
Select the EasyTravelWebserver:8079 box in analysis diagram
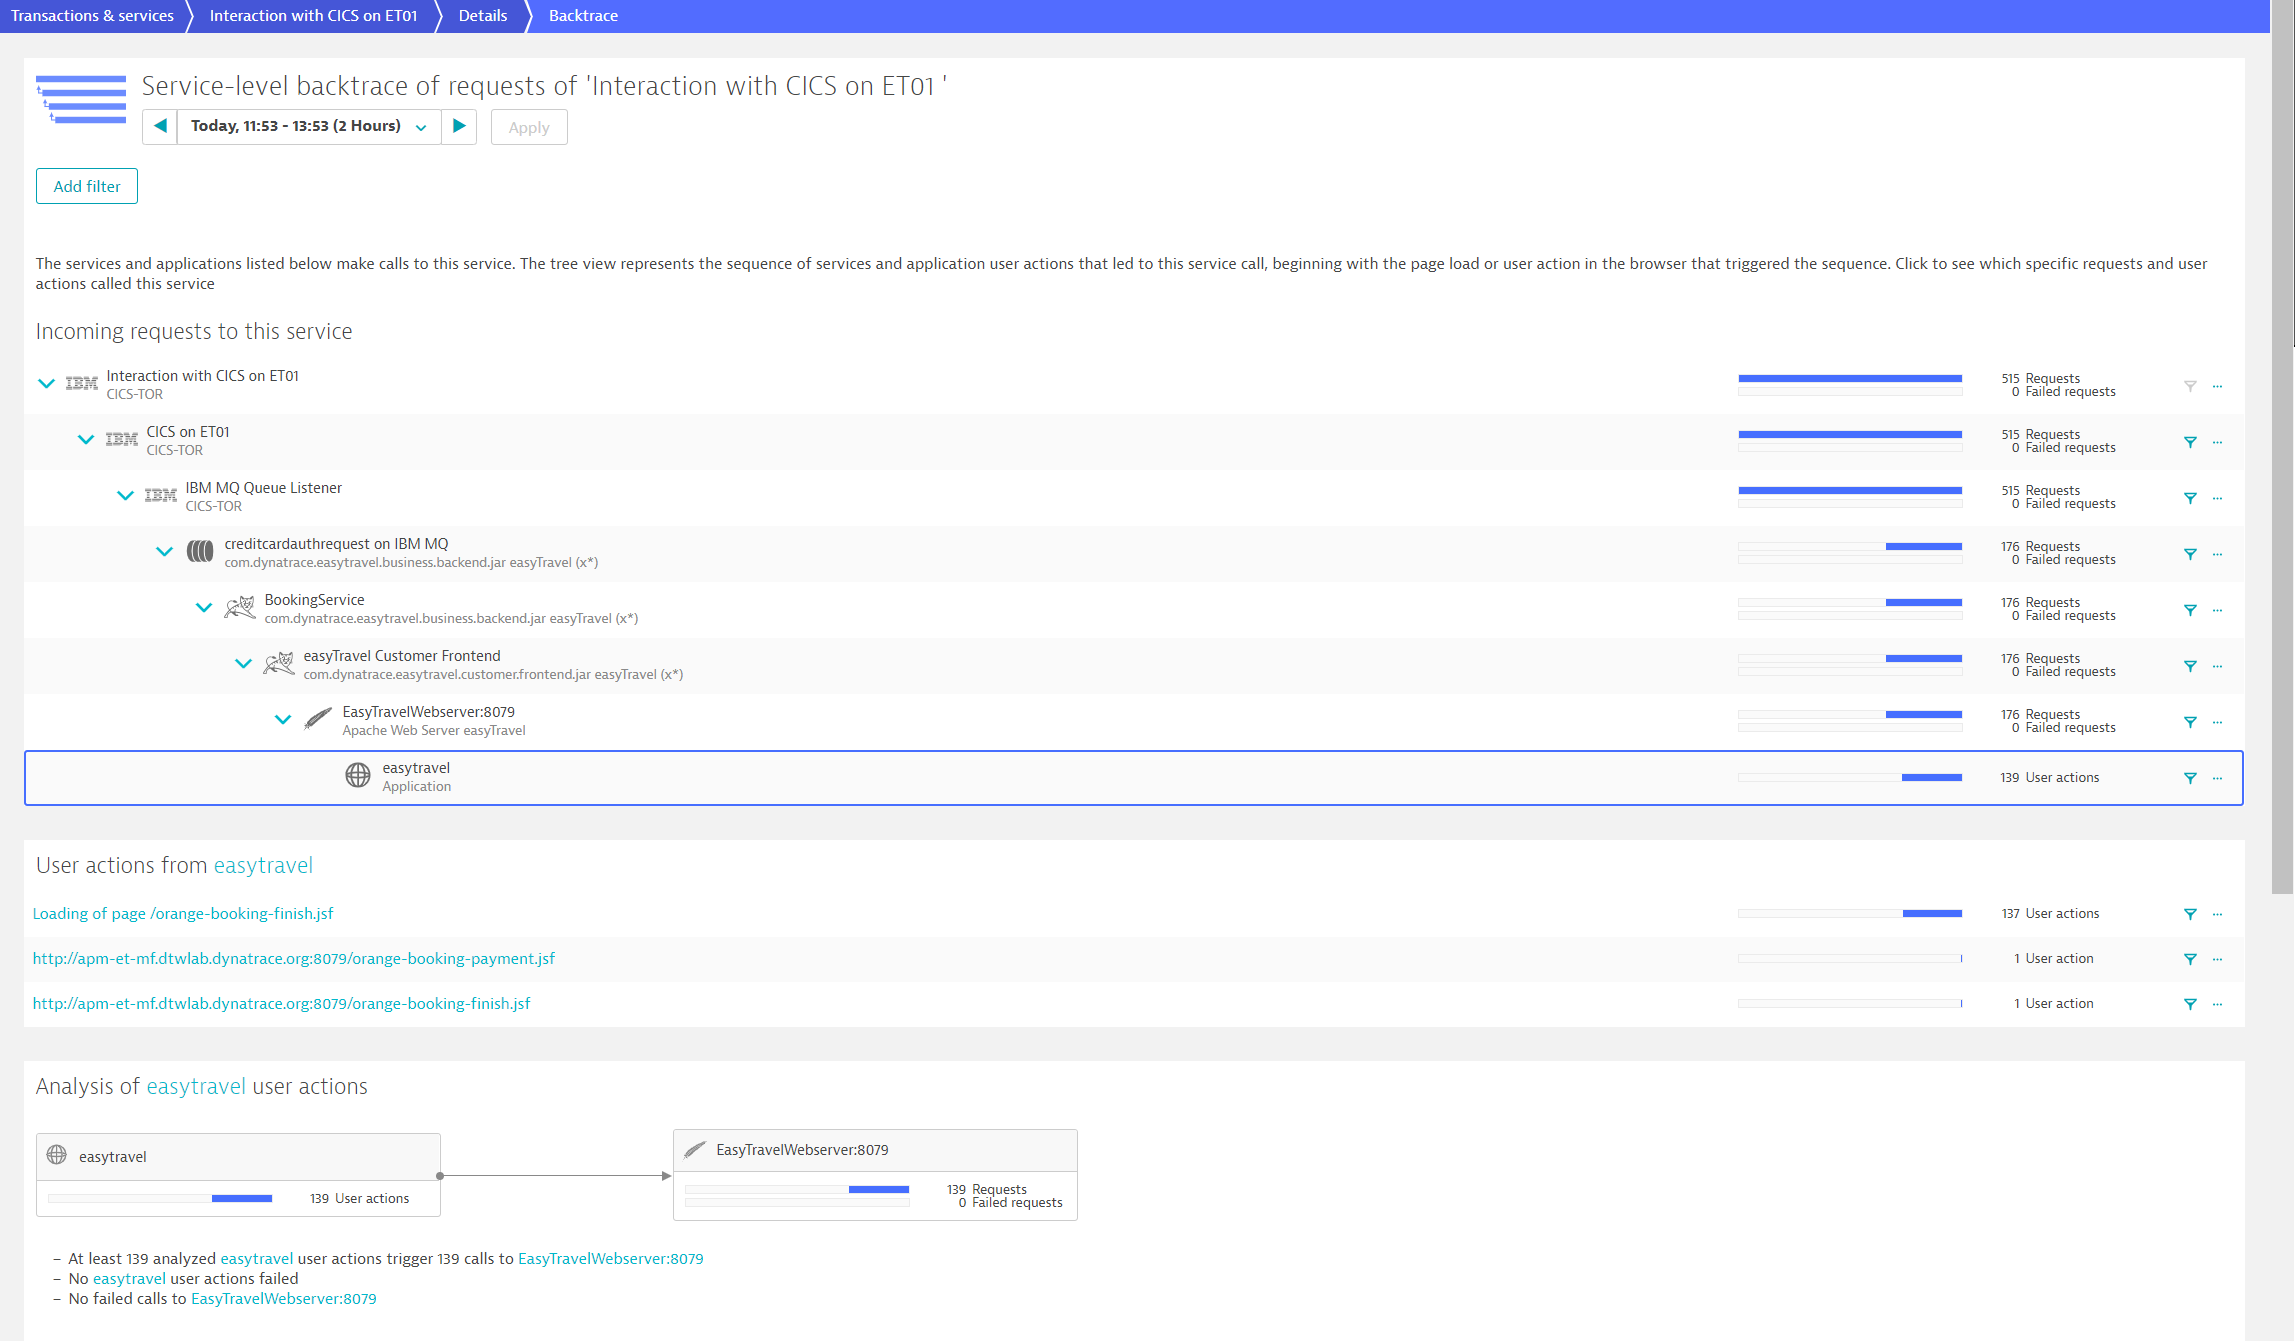coord(875,1175)
